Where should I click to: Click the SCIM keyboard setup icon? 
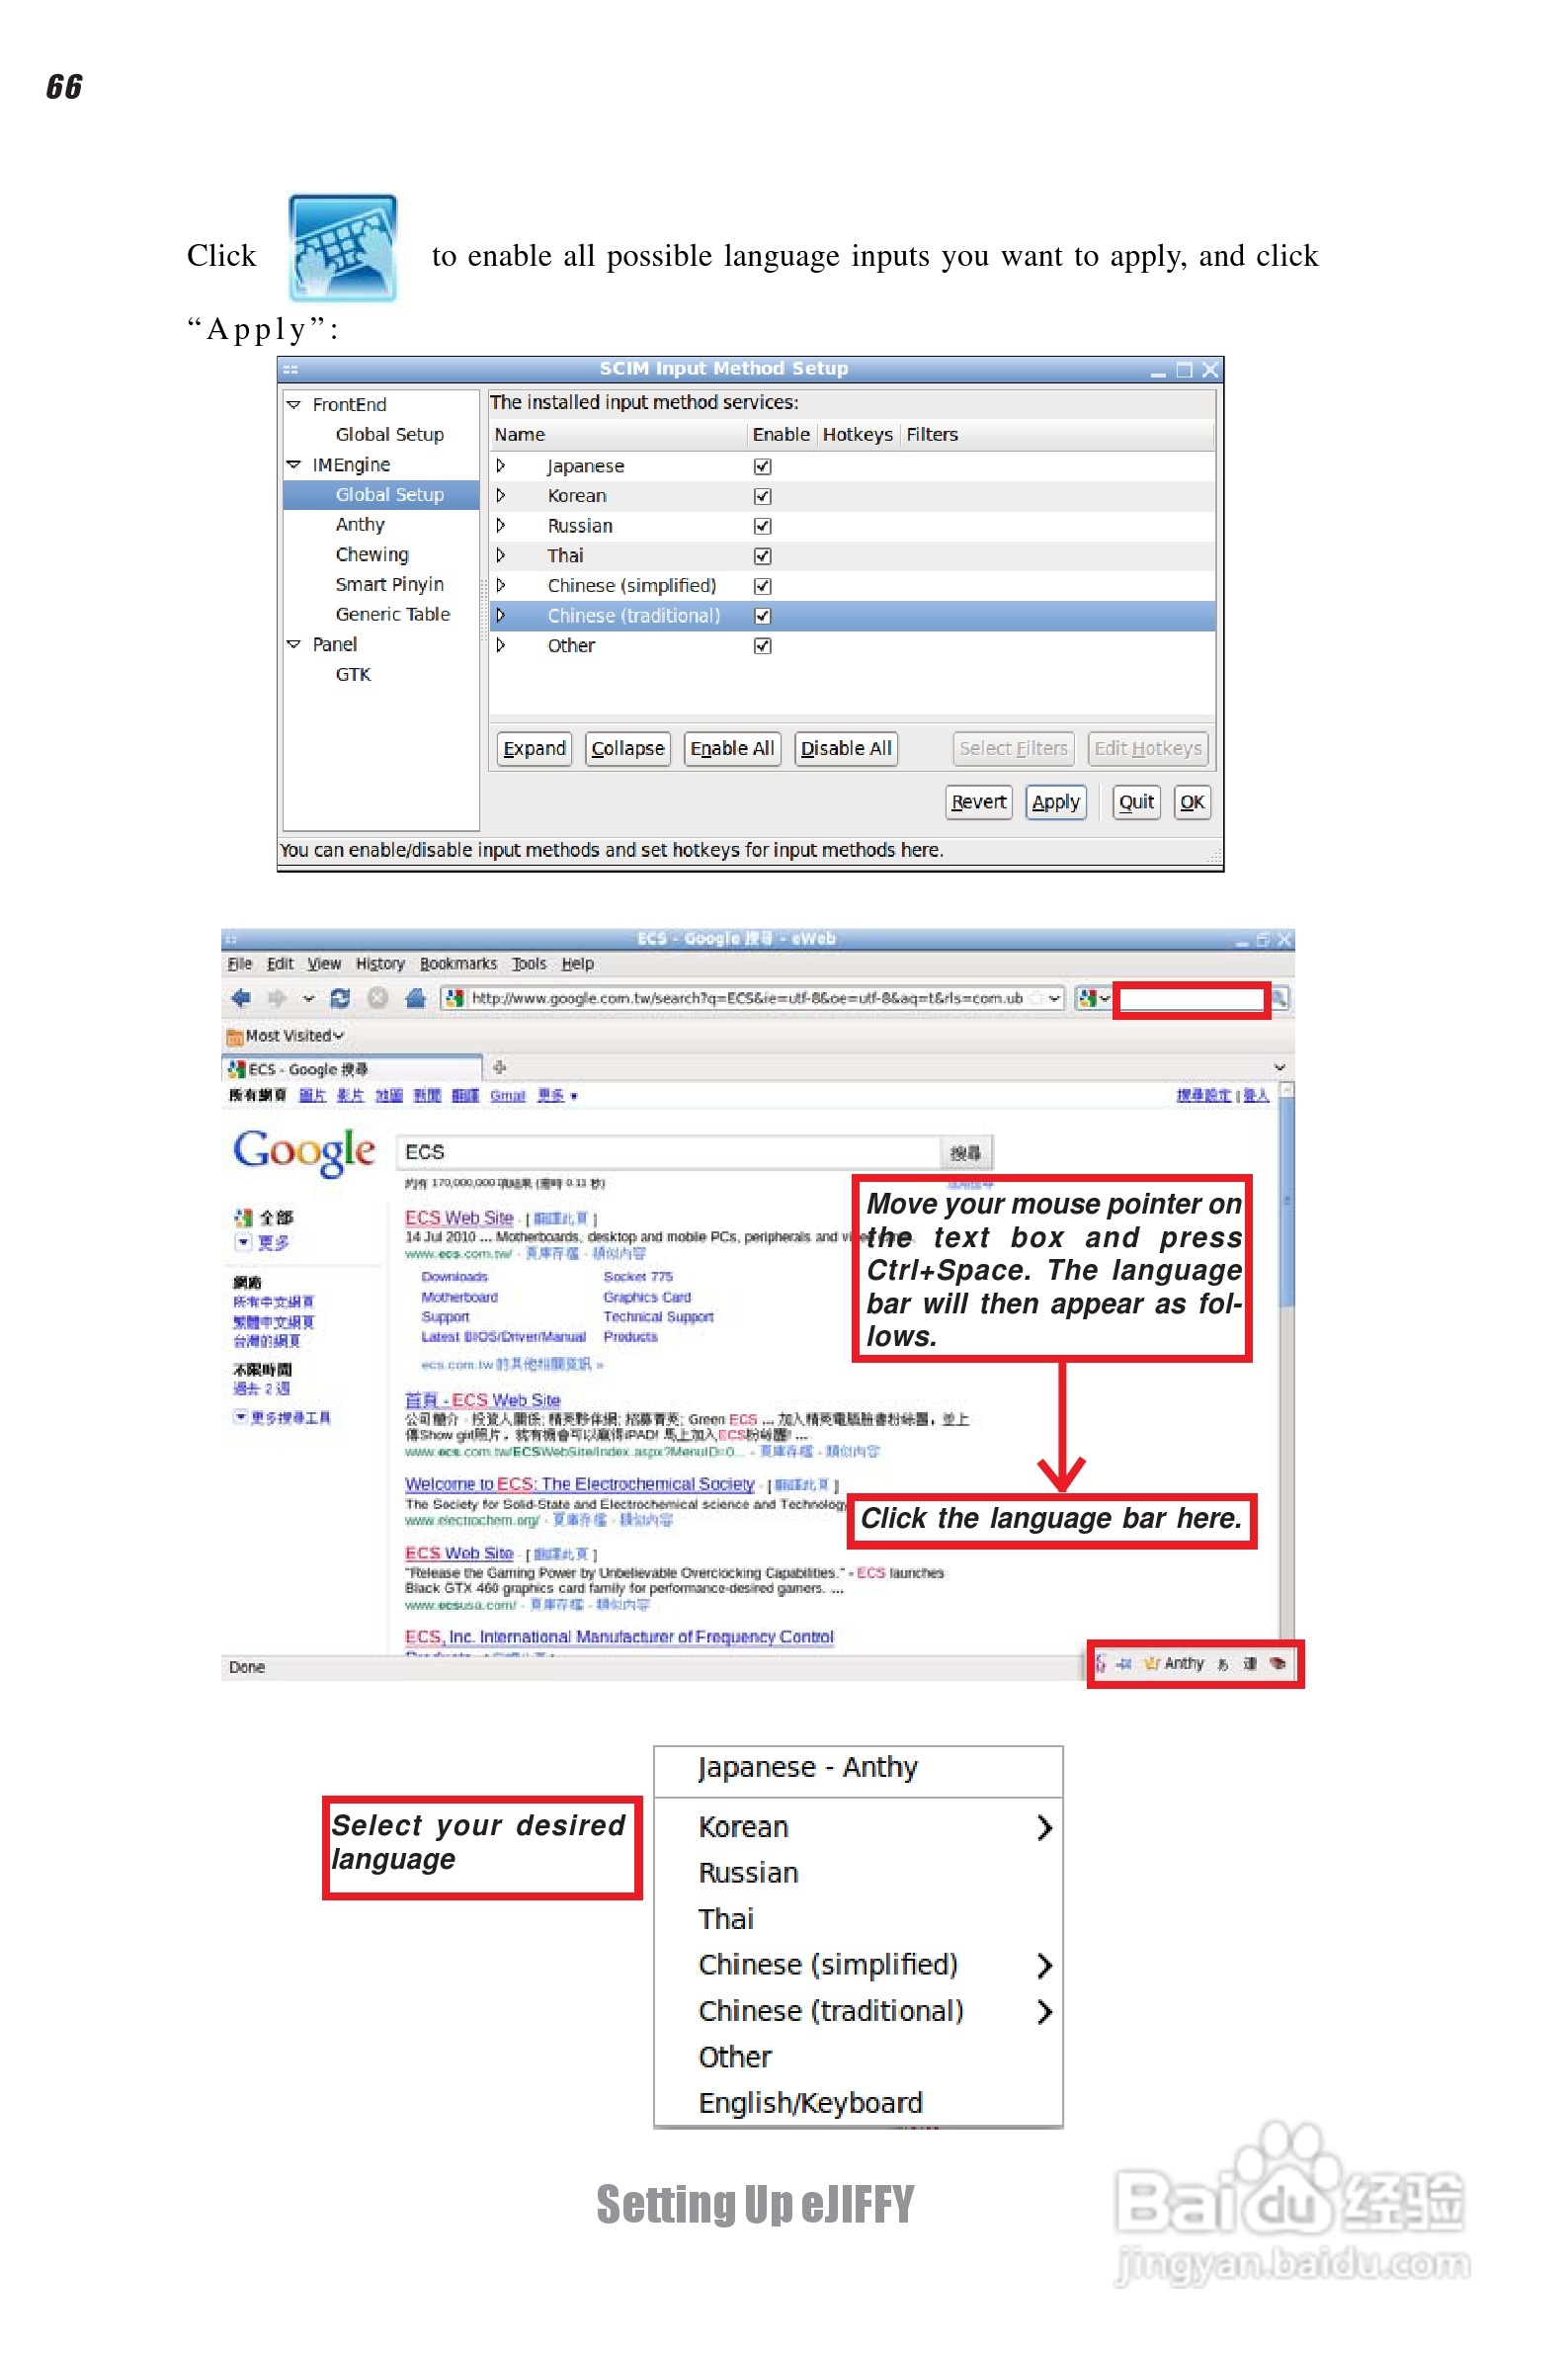tap(343, 248)
